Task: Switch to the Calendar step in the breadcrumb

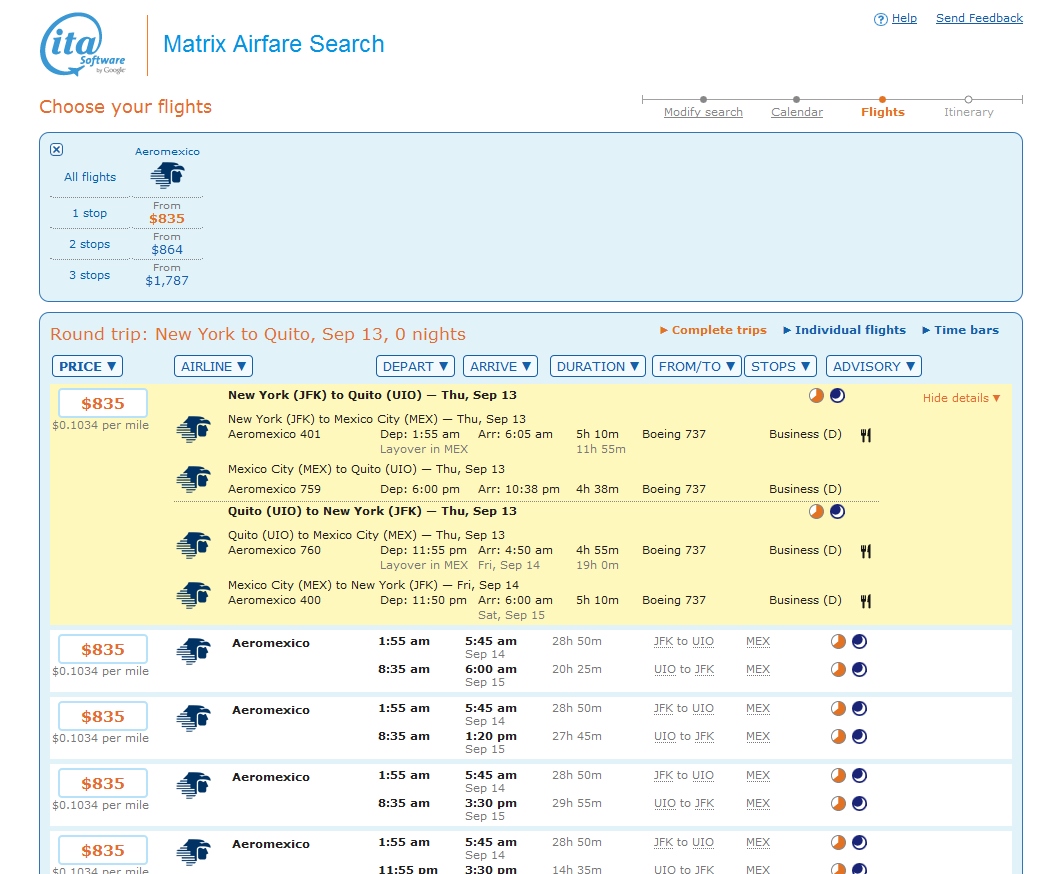Action: (x=796, y=112)
